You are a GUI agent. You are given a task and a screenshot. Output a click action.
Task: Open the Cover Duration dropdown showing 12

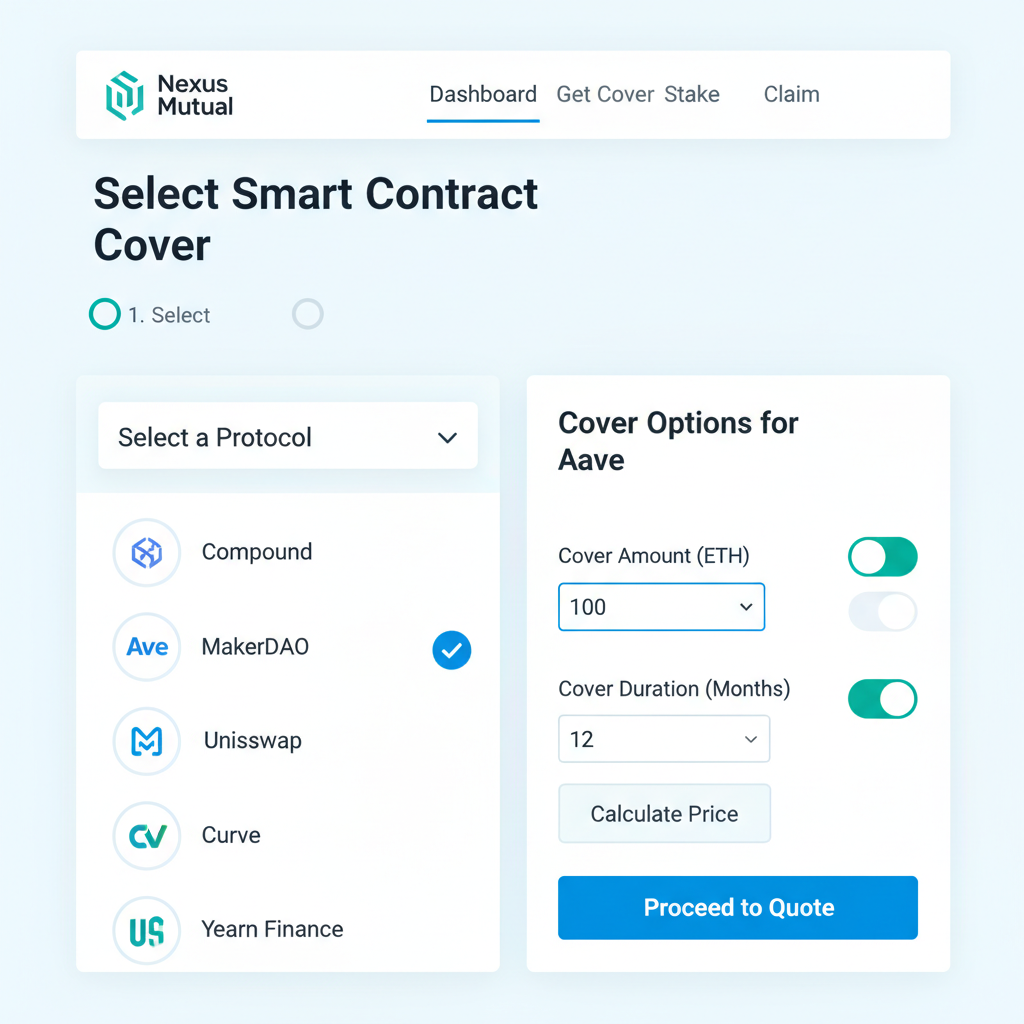663,739
